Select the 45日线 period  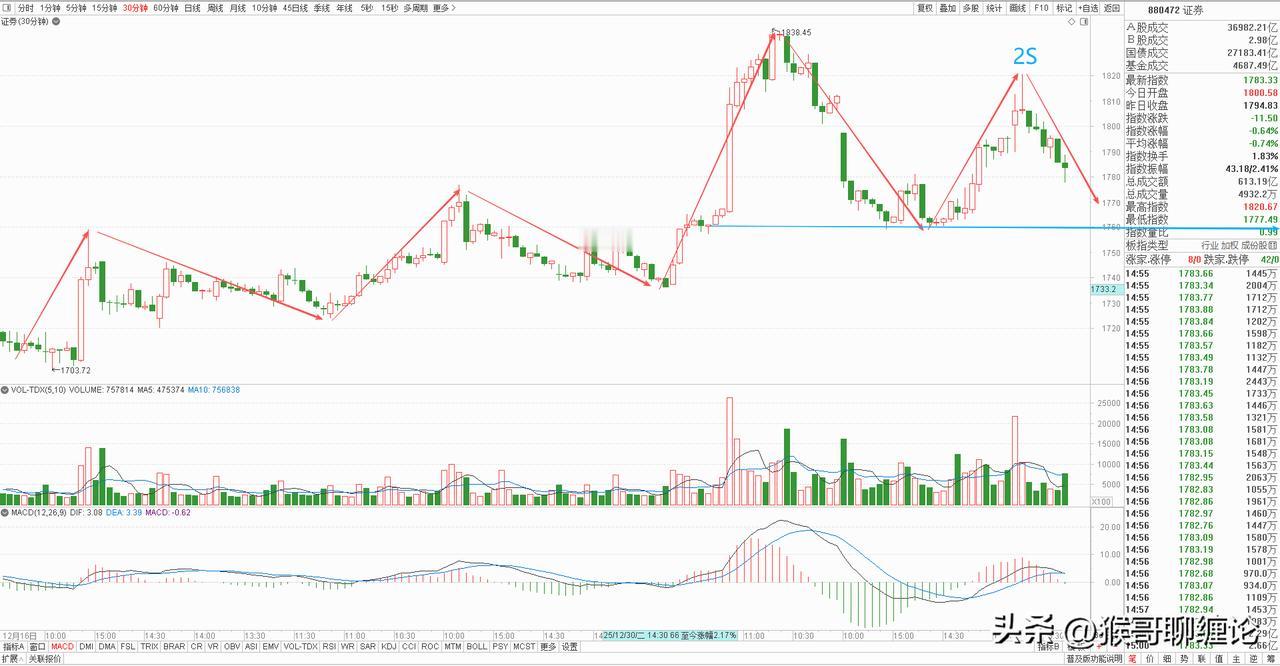coord(295,8)
